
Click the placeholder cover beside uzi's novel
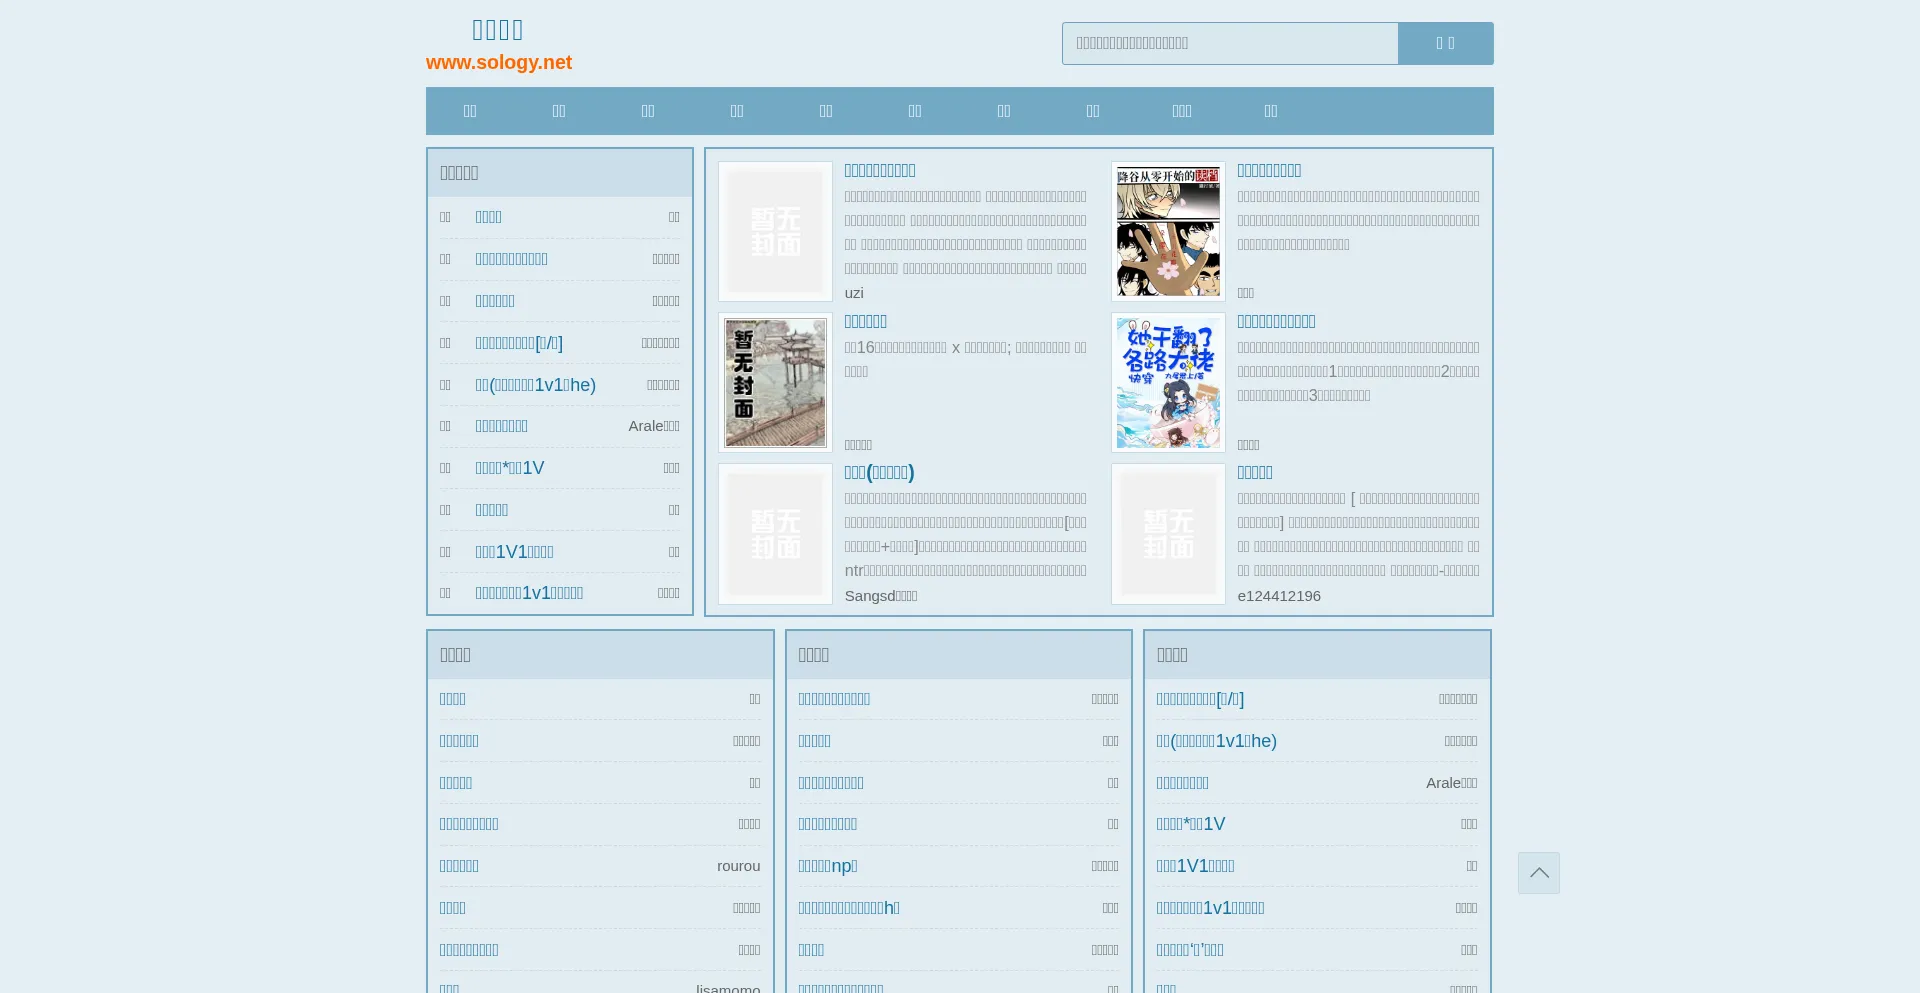775,232
